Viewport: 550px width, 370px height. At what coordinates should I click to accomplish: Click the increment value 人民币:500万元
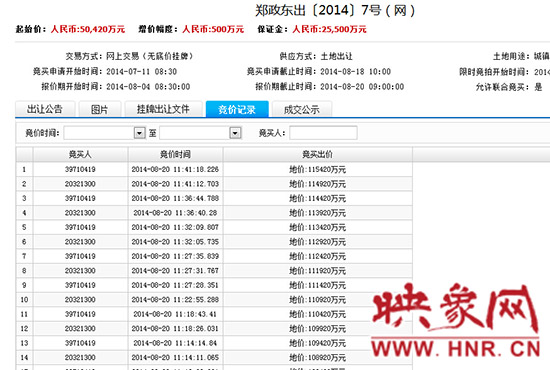(213, 29)
